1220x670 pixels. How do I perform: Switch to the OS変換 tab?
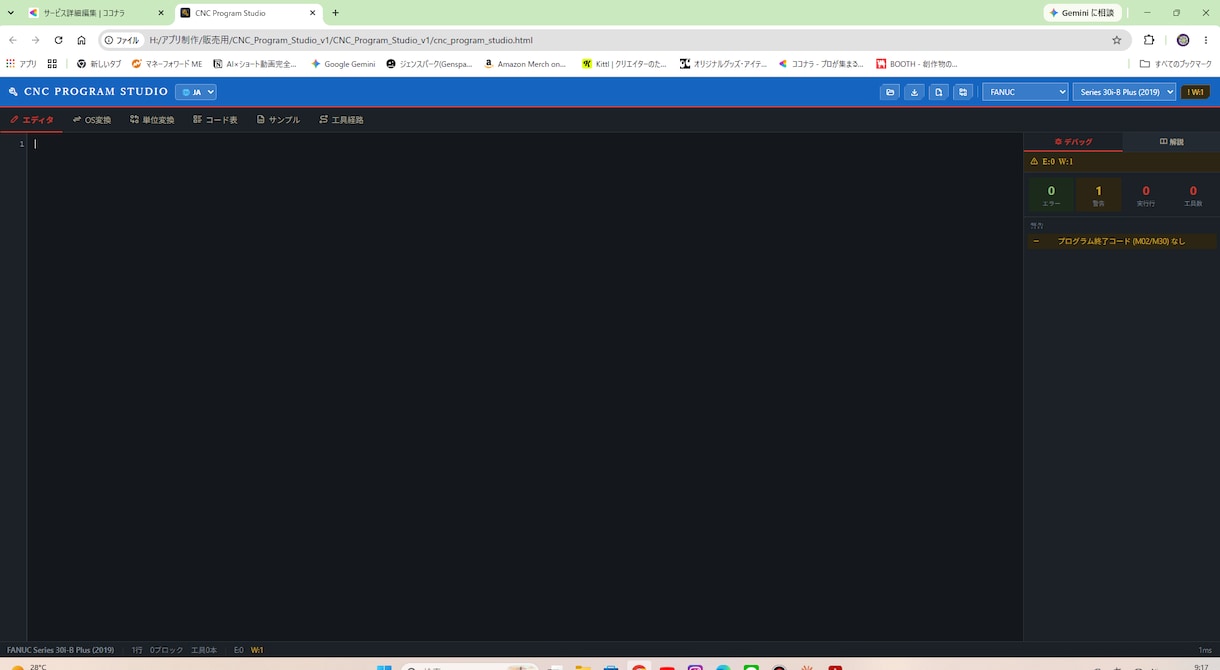(92, 120)
